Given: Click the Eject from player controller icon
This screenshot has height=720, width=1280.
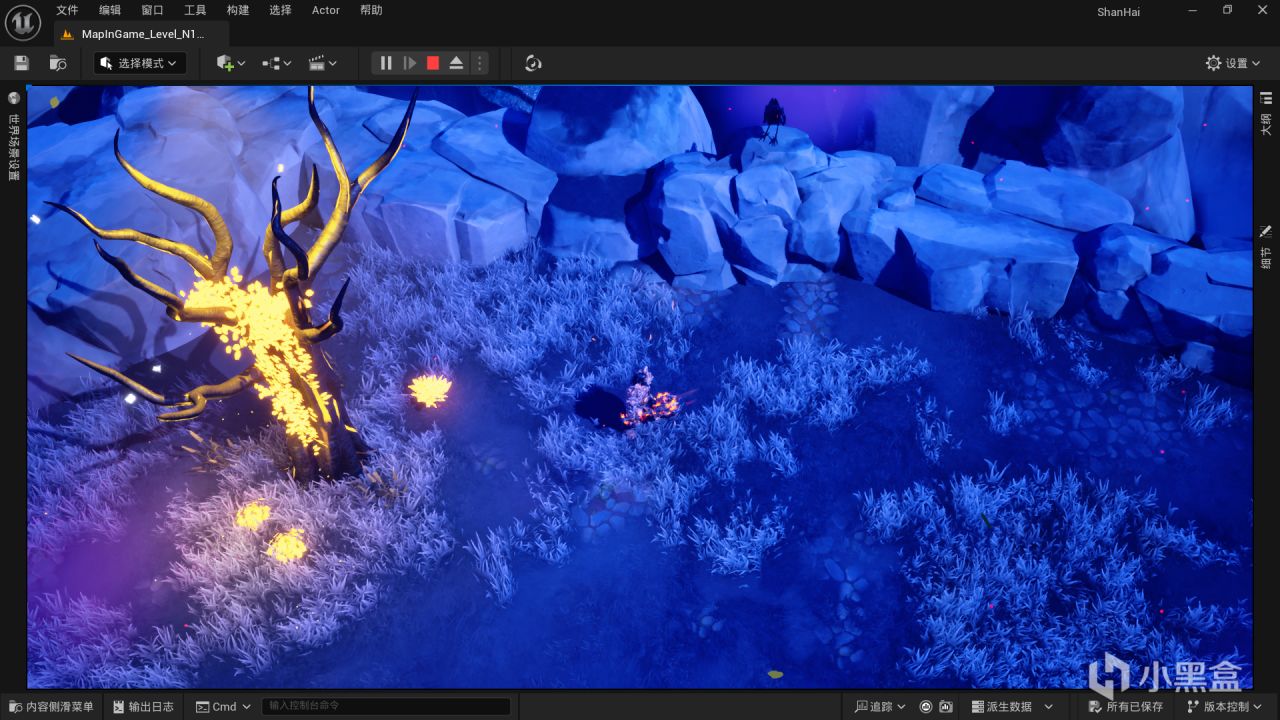Looking at the screenshot, I should point(456,63).
